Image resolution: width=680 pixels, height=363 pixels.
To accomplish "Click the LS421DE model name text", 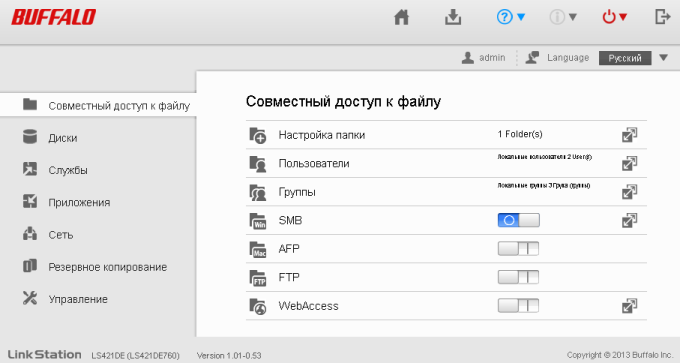I will [x=135, y=356].
